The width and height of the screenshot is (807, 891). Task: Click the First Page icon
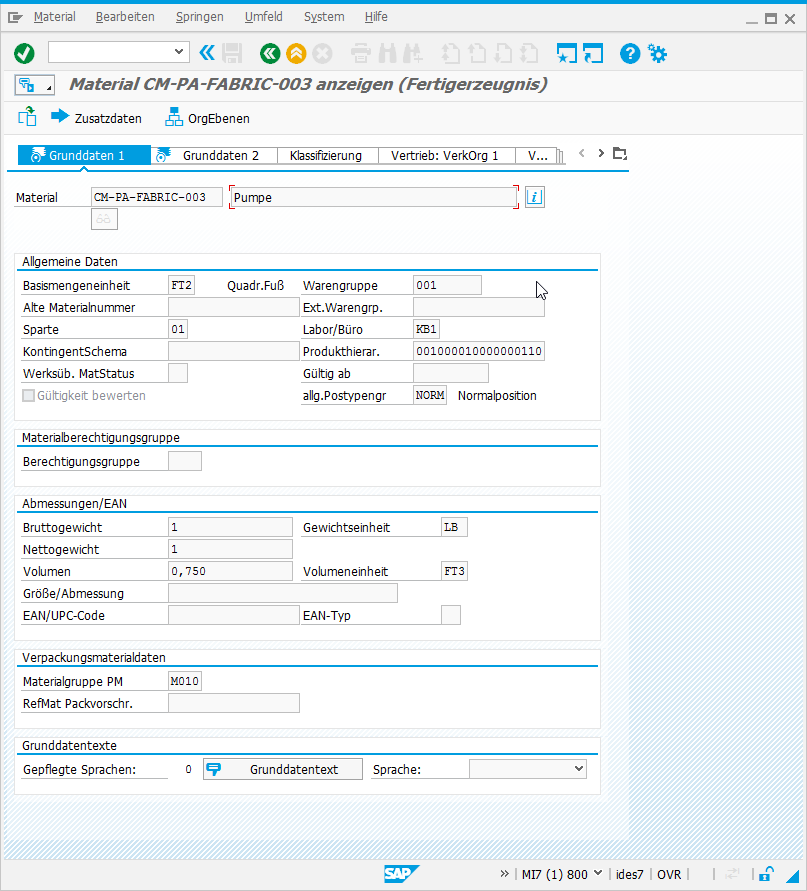click(451, 53)
